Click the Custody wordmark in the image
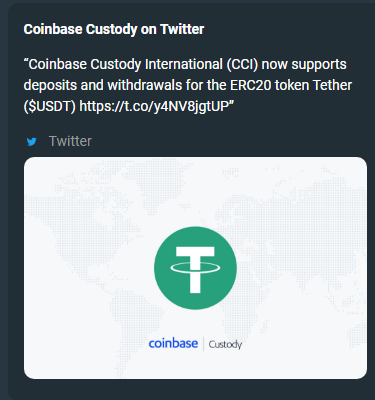This screenshot has width=375, height=400. 225,344
